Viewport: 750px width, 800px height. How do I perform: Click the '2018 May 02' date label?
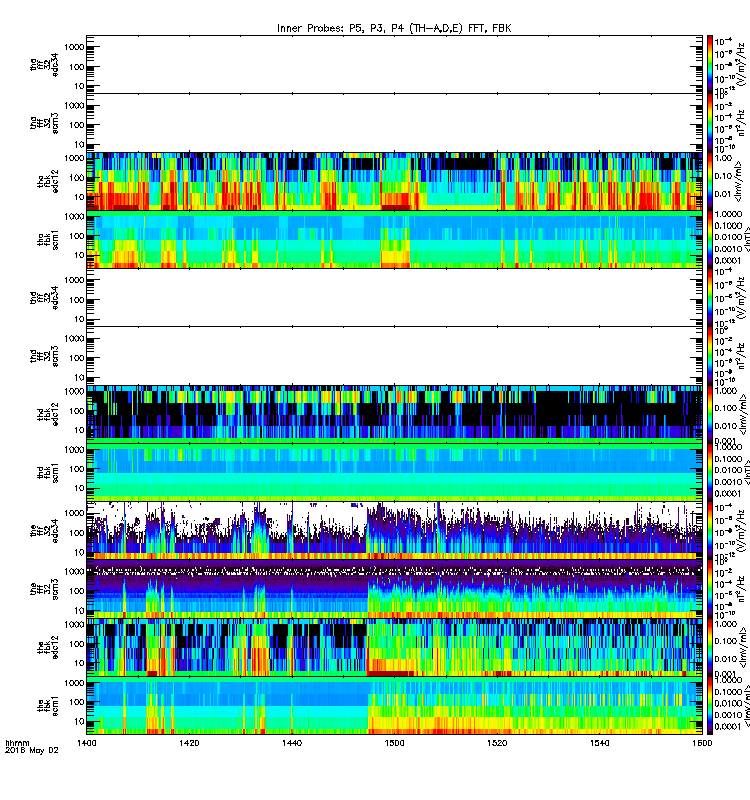pos(32,751)
